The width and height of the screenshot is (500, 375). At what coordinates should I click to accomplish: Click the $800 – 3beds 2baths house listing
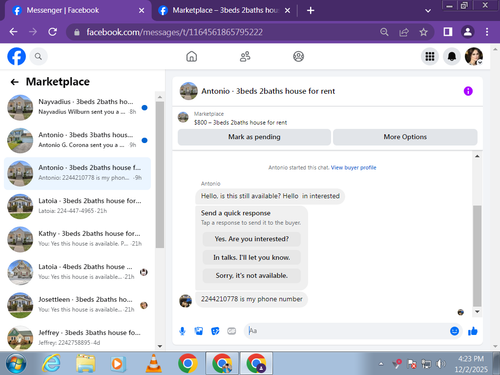[x=240, y=123]
